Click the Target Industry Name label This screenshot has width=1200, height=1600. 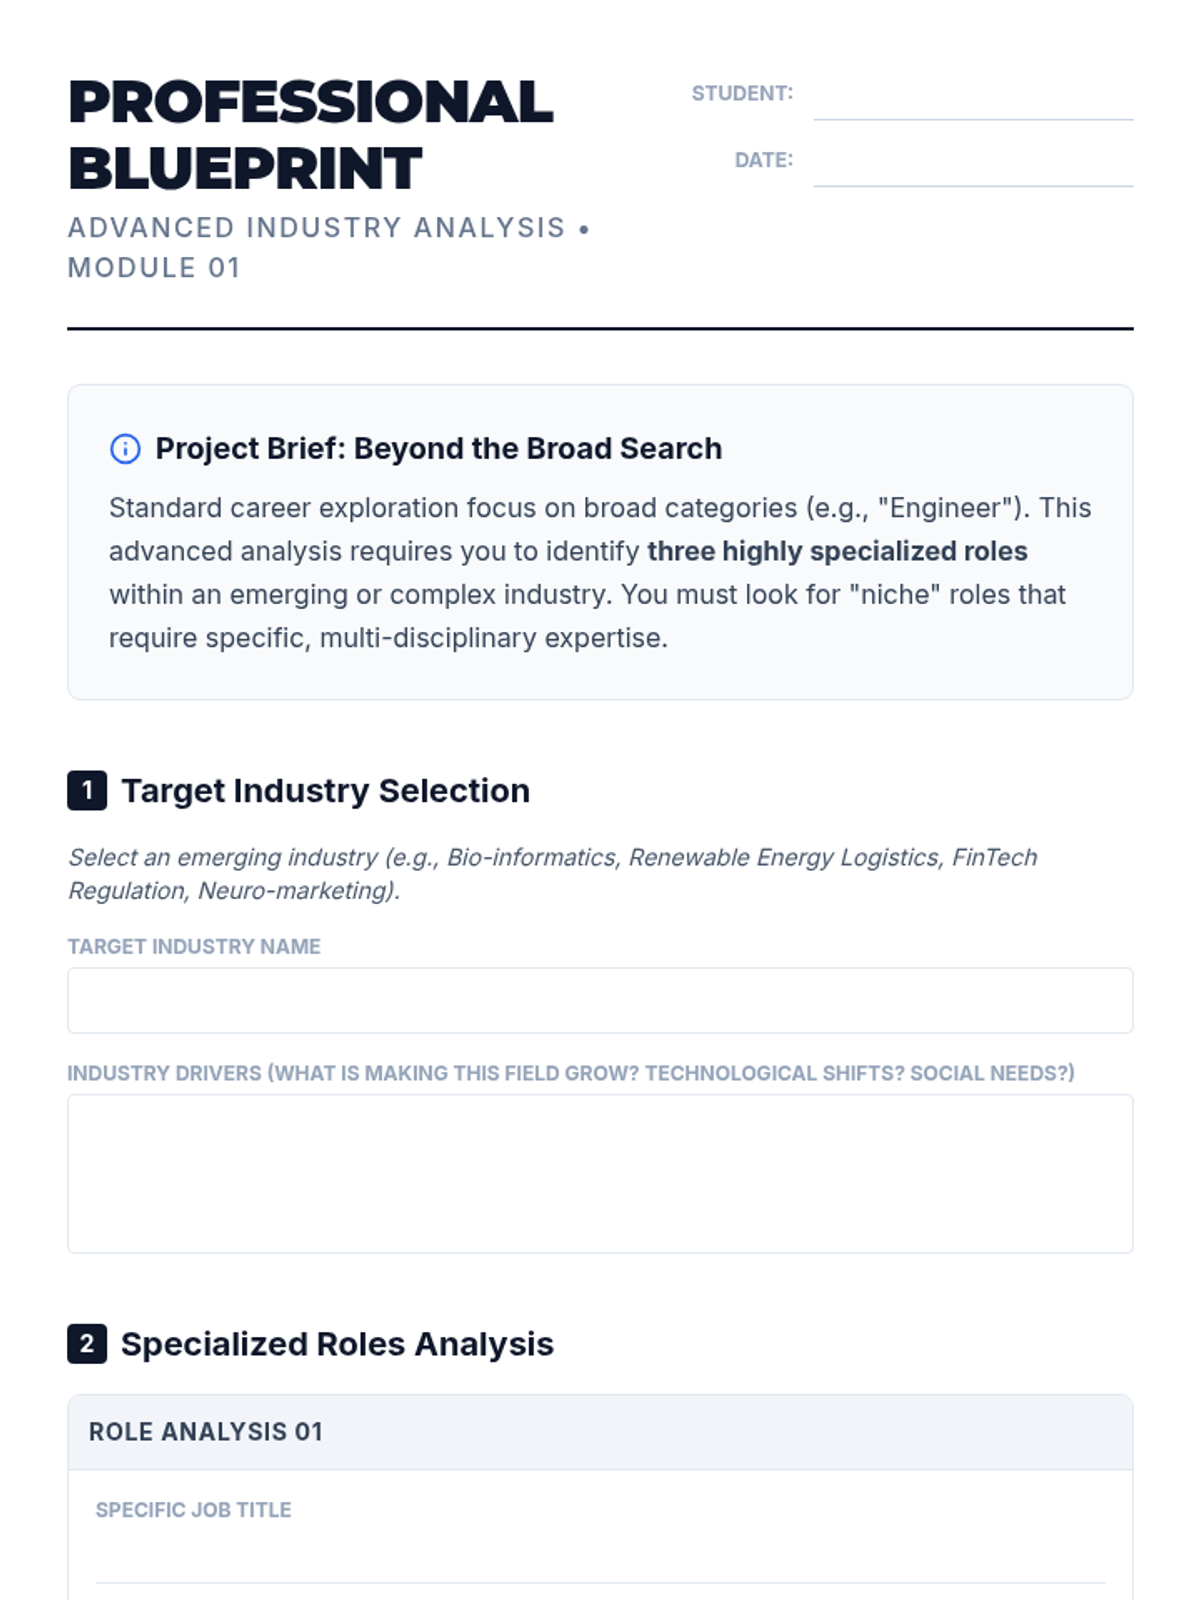coord(194,946)
